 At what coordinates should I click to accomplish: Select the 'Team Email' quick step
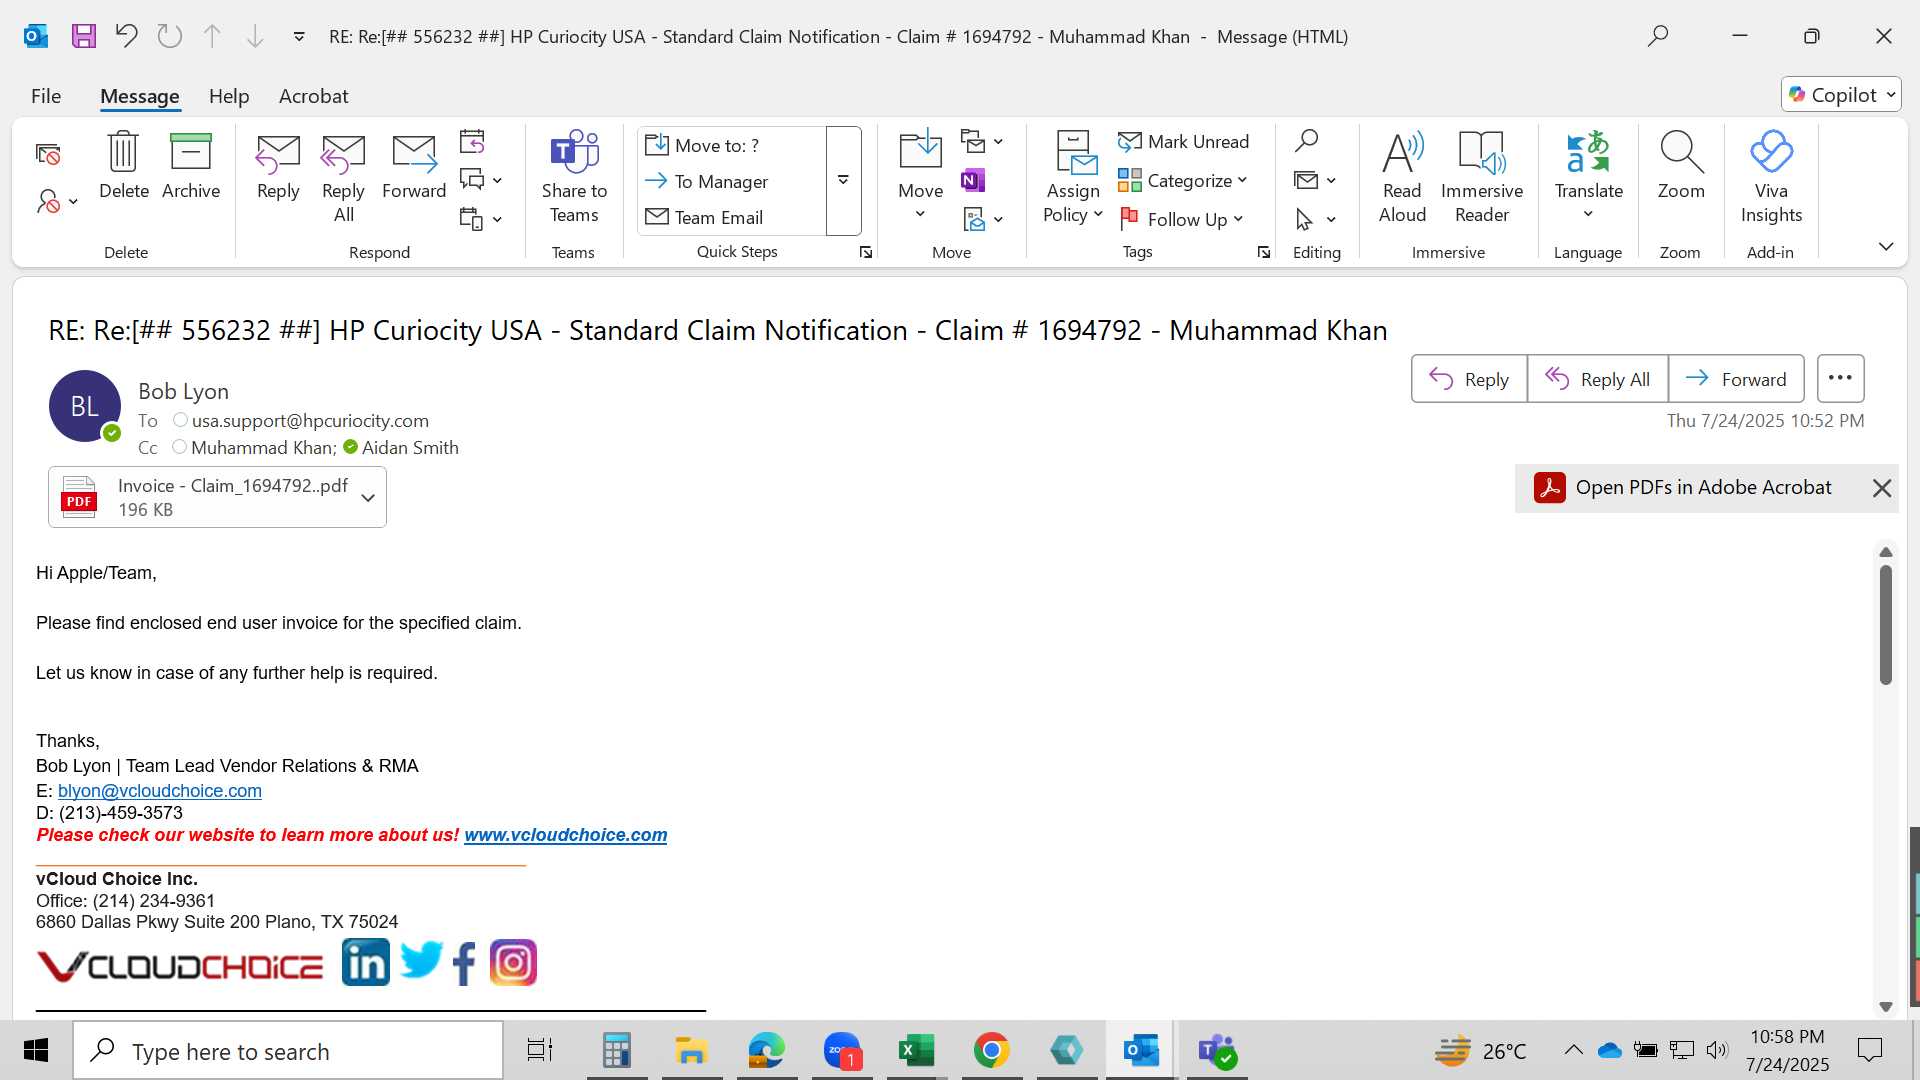click(732, 217)
